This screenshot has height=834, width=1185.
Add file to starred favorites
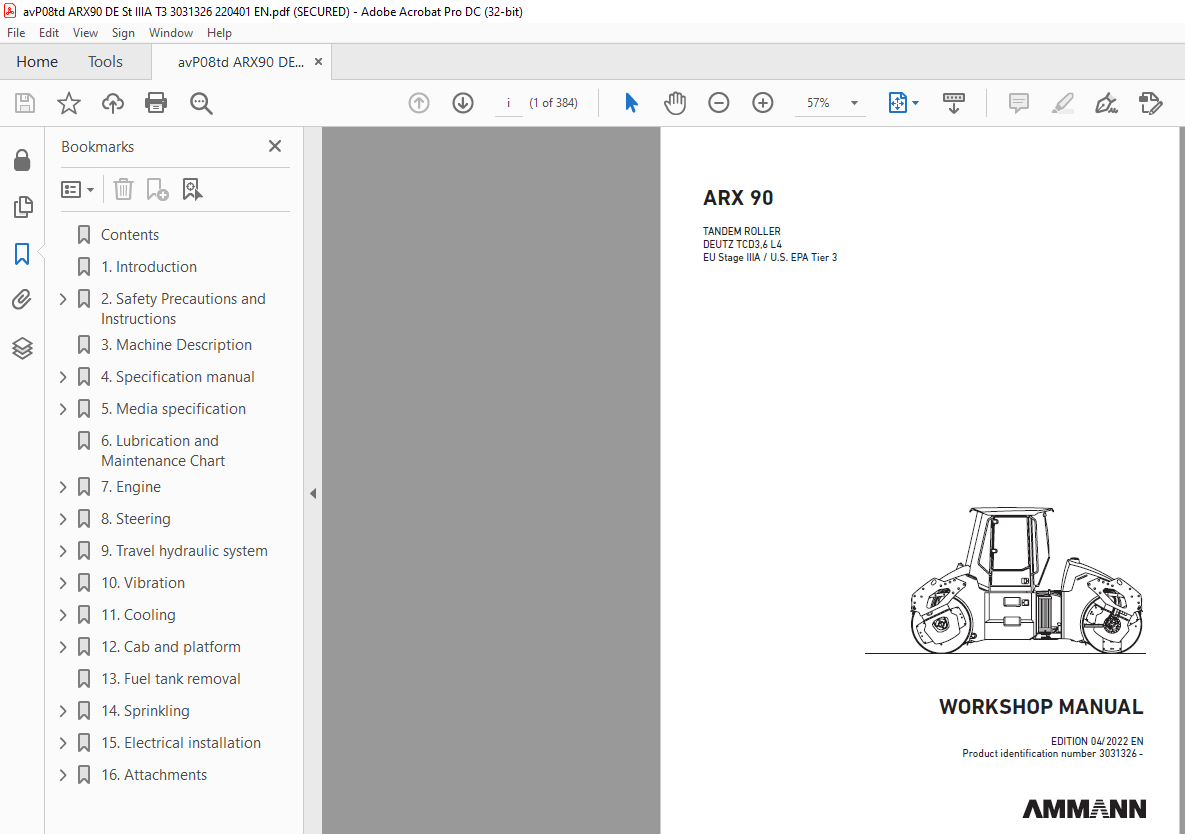coord(69,103)
